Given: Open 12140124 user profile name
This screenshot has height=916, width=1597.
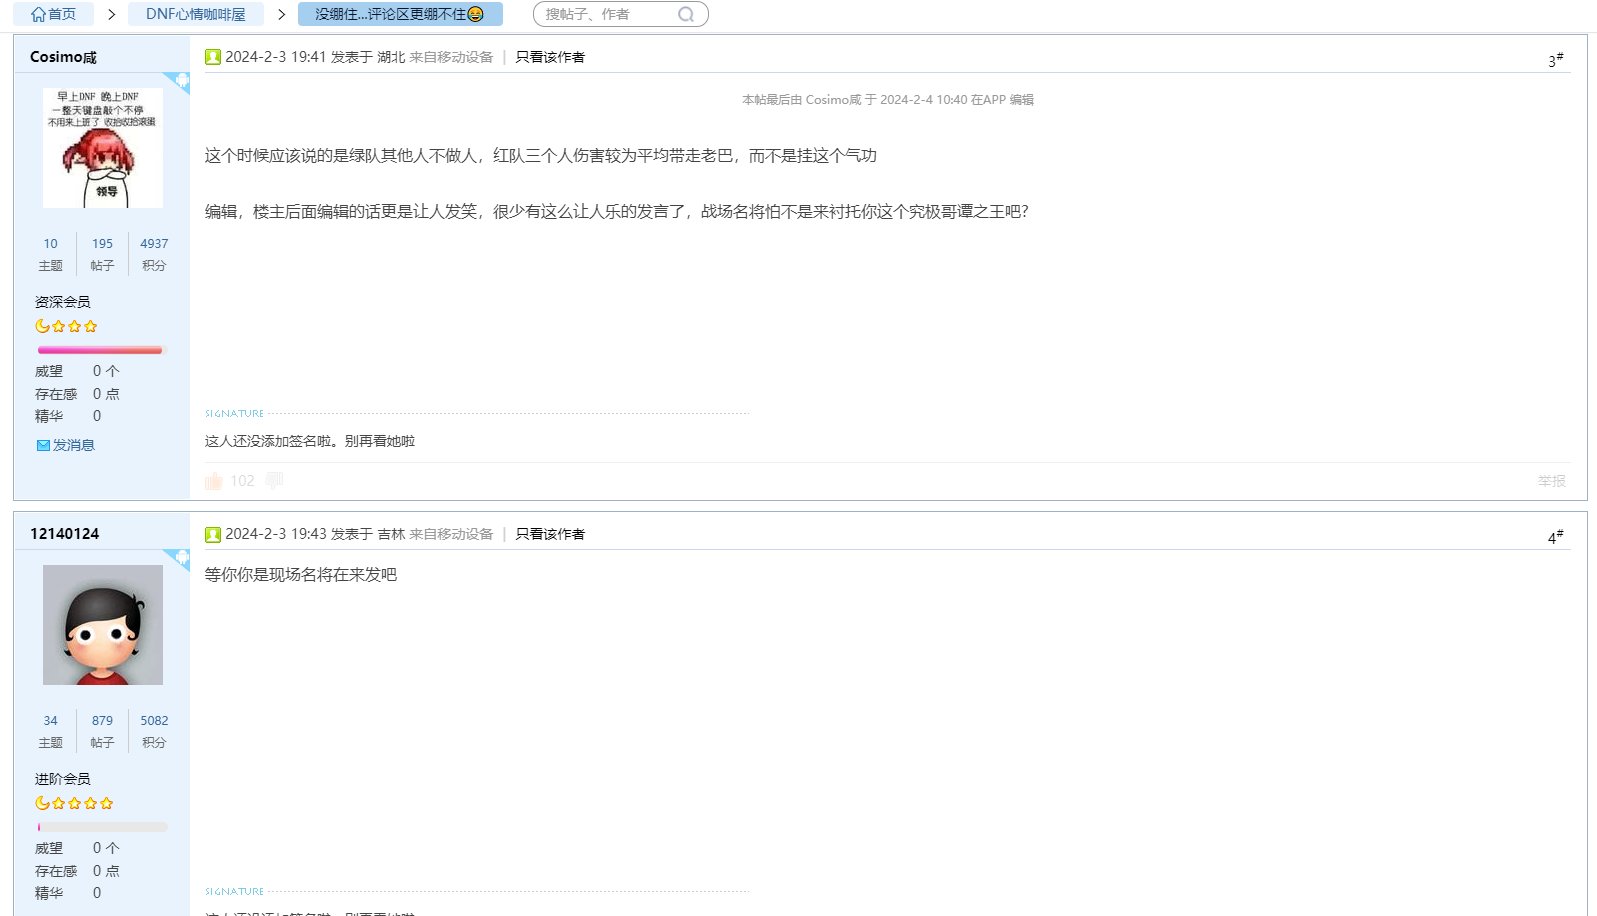Looking at the screenshot, I should 65,534.
